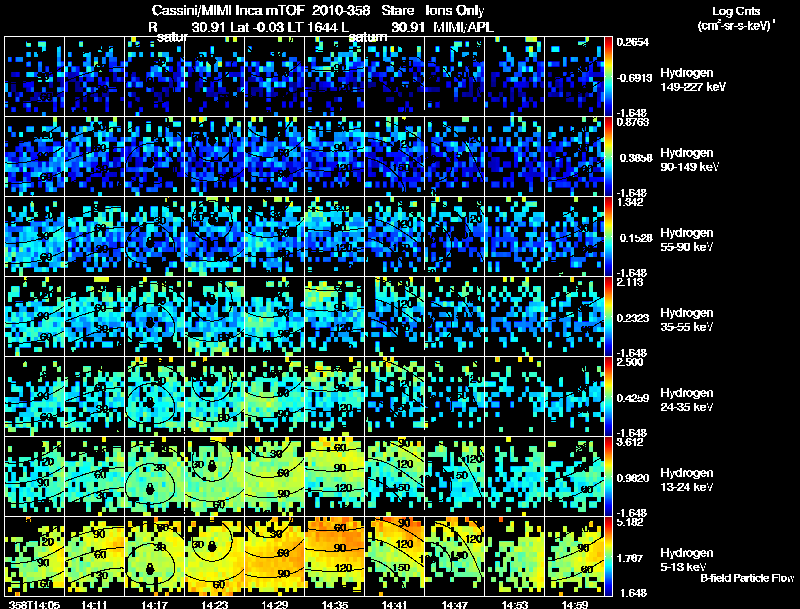
Task: Click the 5.182 color scale maximum
Action: [x=630, y=522]
